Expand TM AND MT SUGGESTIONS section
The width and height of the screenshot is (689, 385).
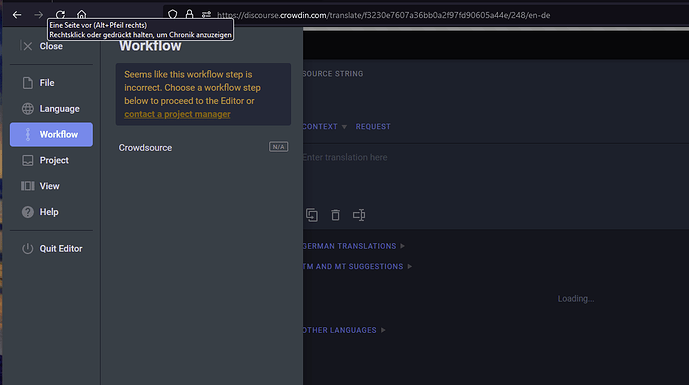(x=357, y=266)
